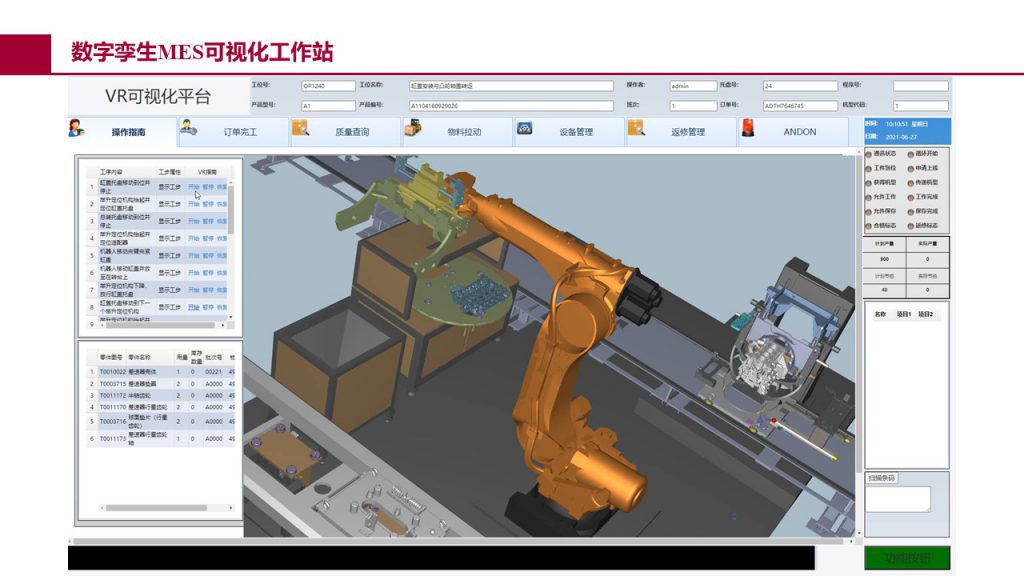
Task: Toggle the 通讯状态 indicator
Action: click(869, 154)
